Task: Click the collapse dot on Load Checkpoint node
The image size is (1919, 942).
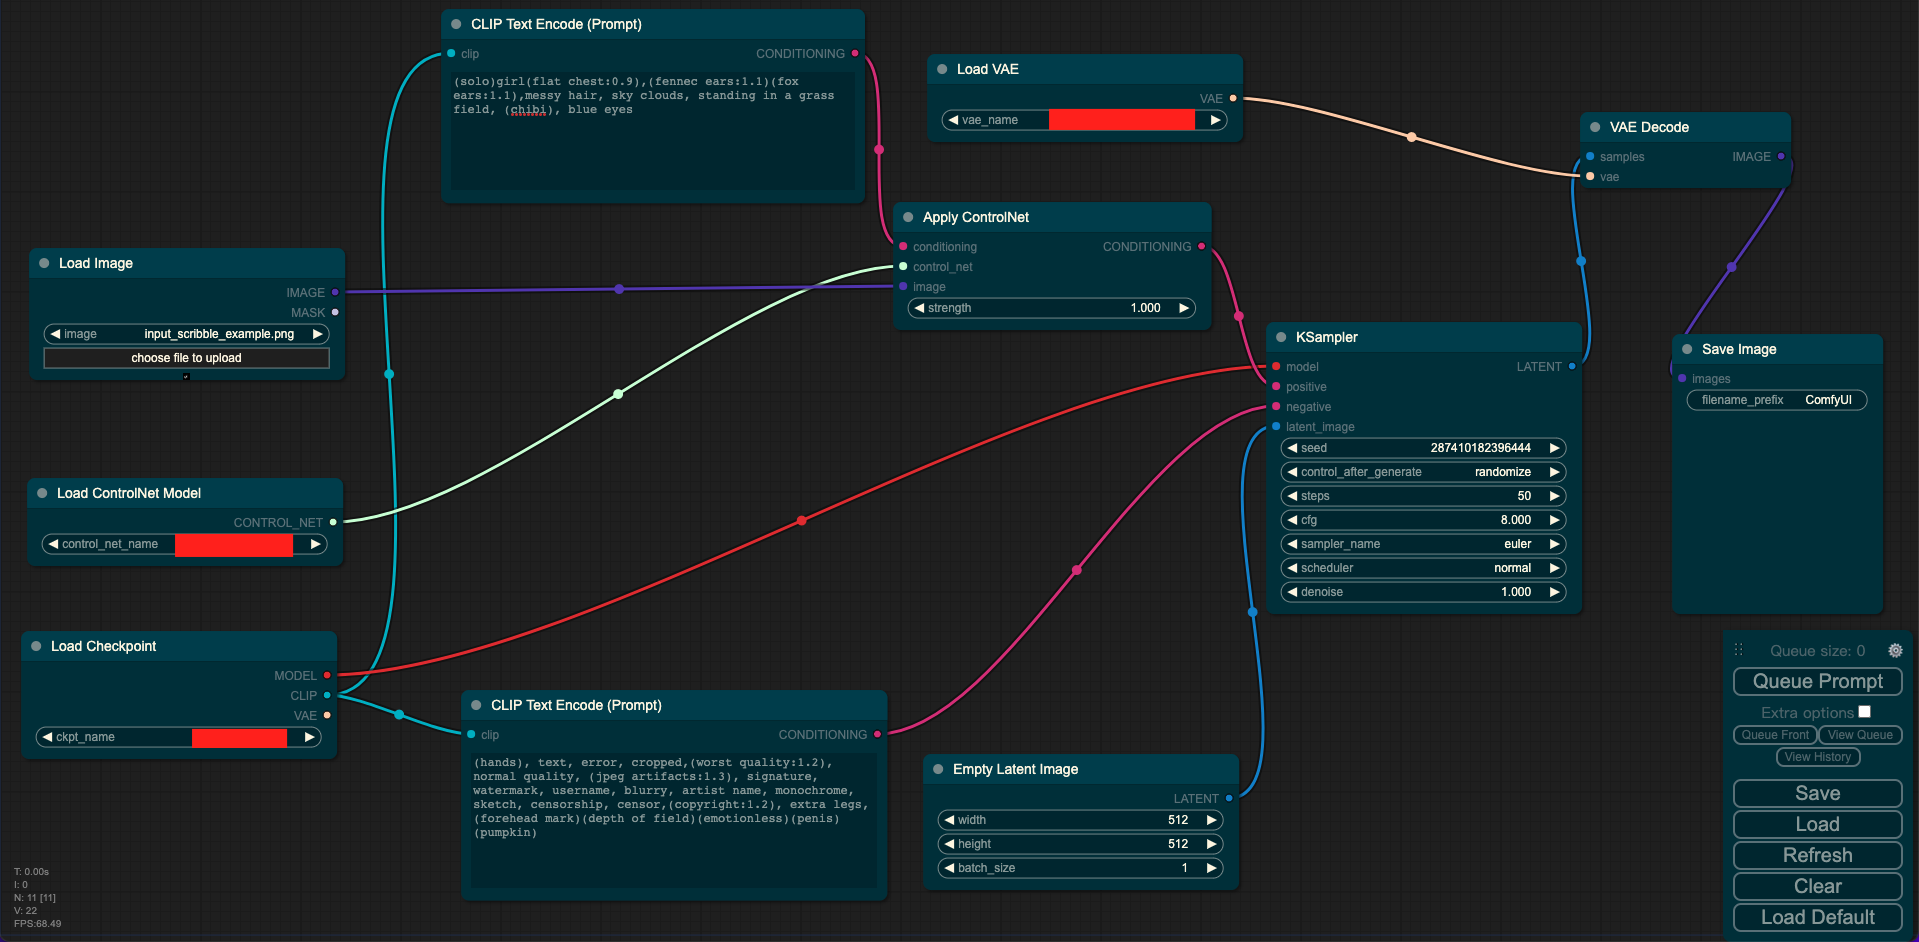Action: [36, 646]
